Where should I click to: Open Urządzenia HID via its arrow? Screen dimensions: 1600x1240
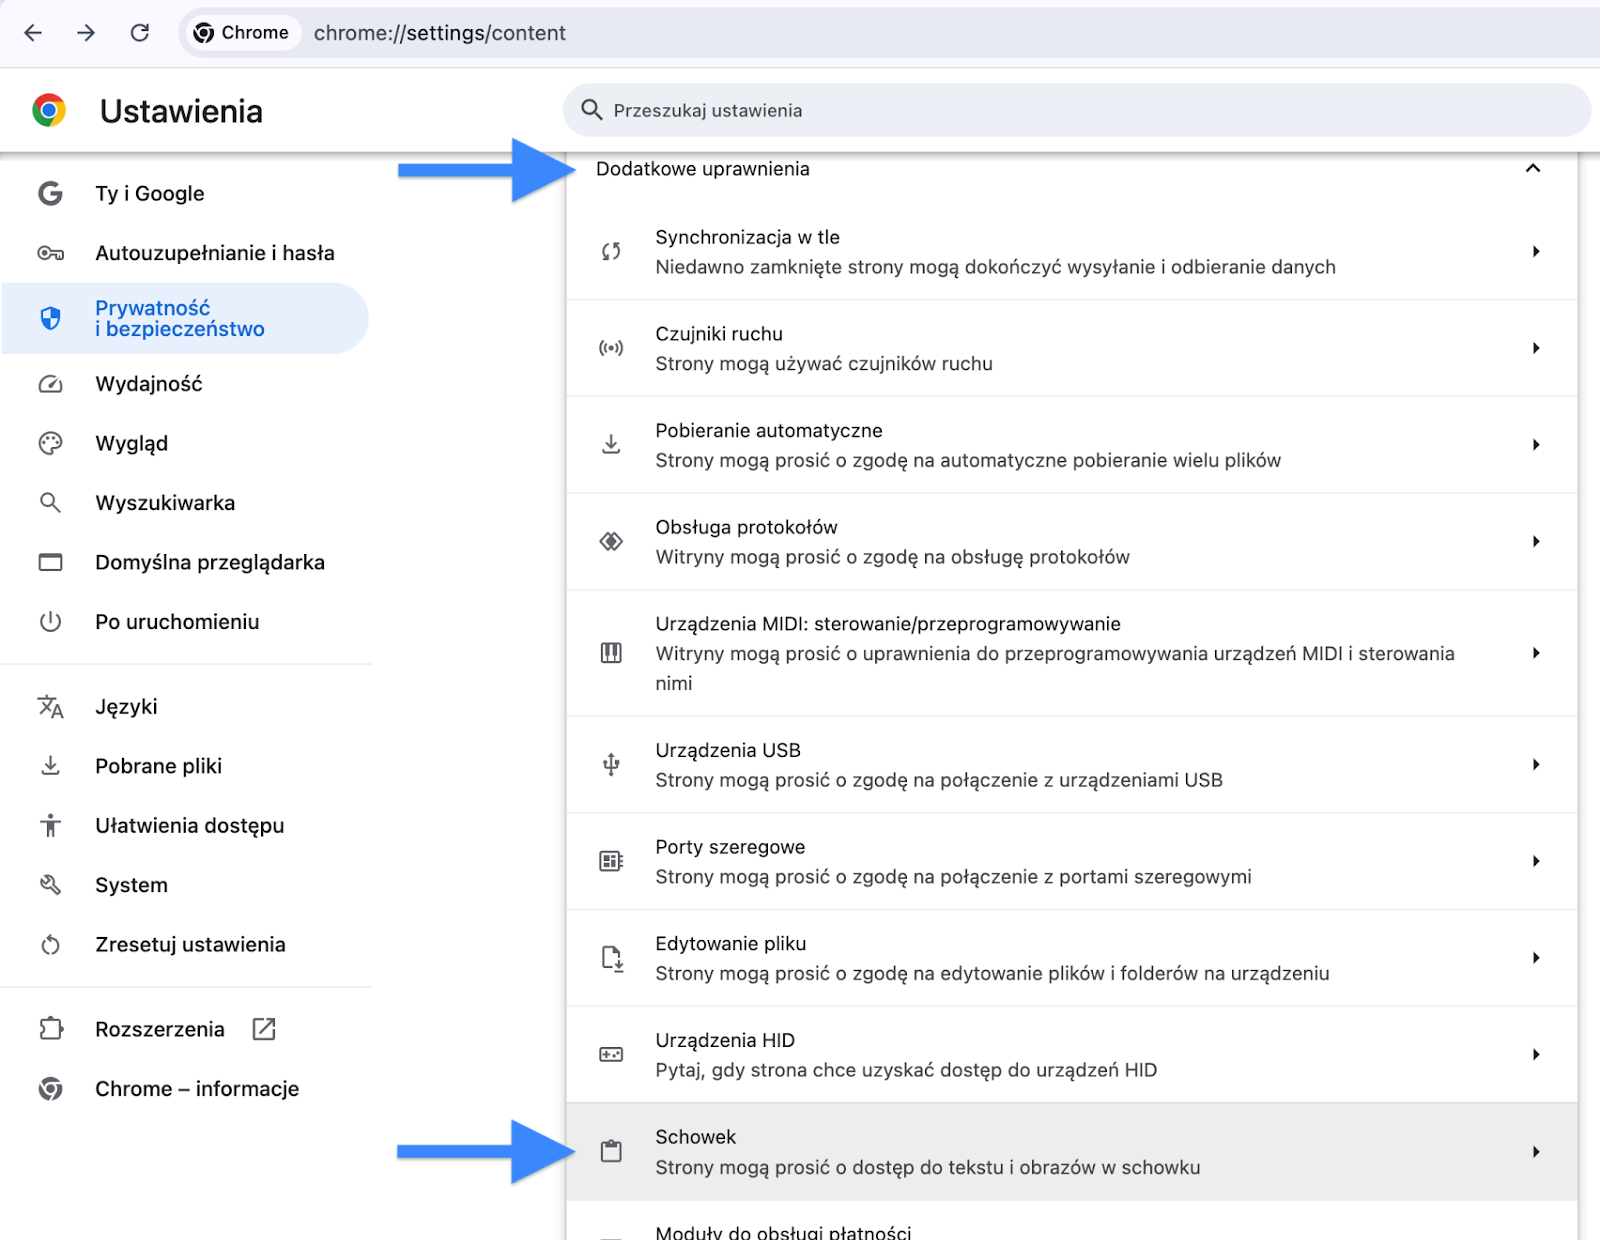1536,1054
